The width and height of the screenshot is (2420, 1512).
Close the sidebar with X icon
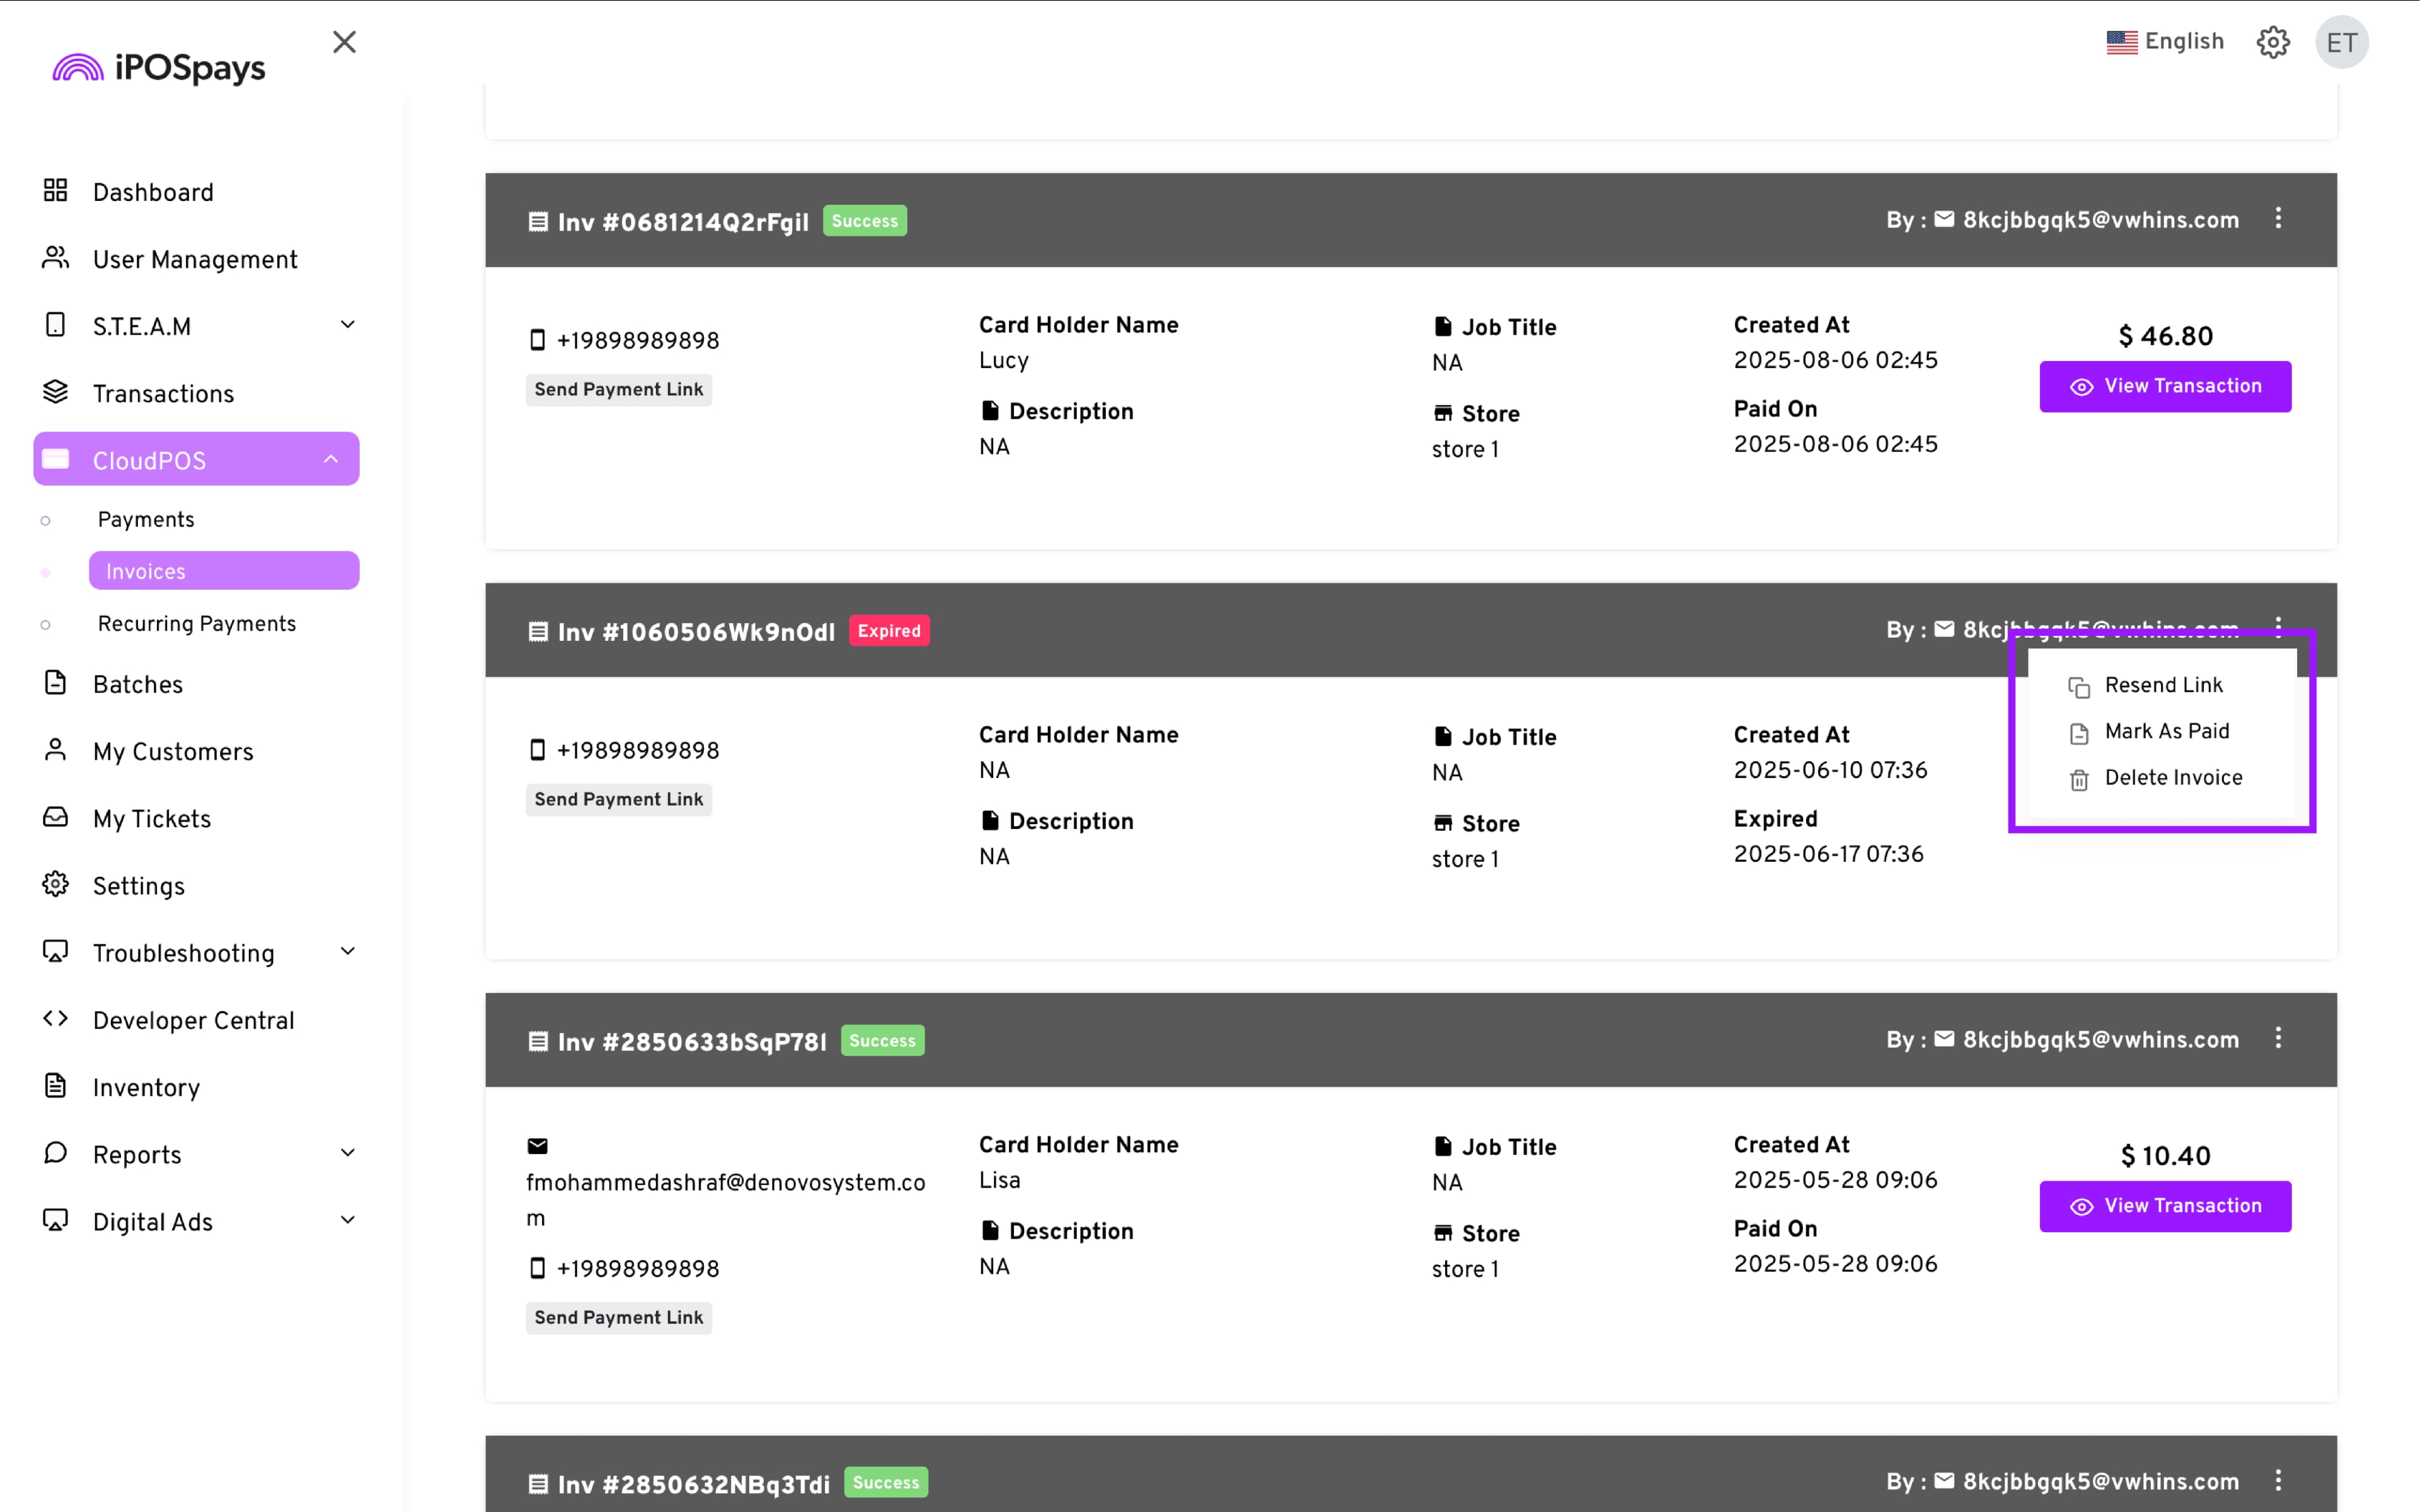click(x=344, y=42)
